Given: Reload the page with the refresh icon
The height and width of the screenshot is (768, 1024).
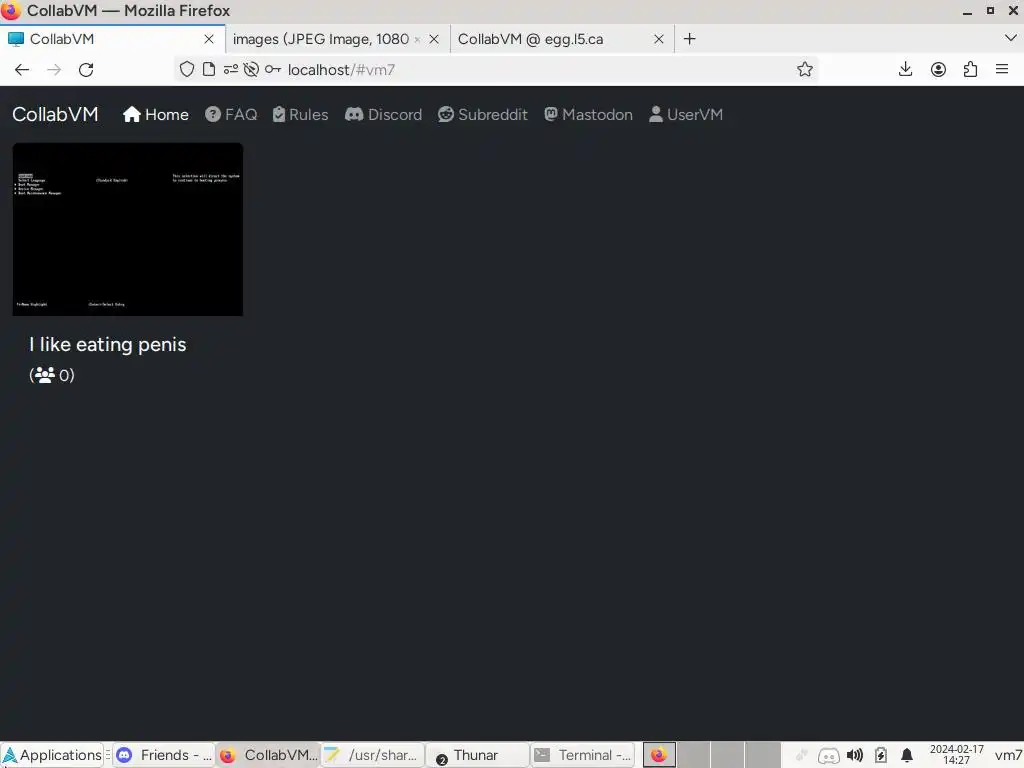Looking at the screenshot, I should pos(86,70).
